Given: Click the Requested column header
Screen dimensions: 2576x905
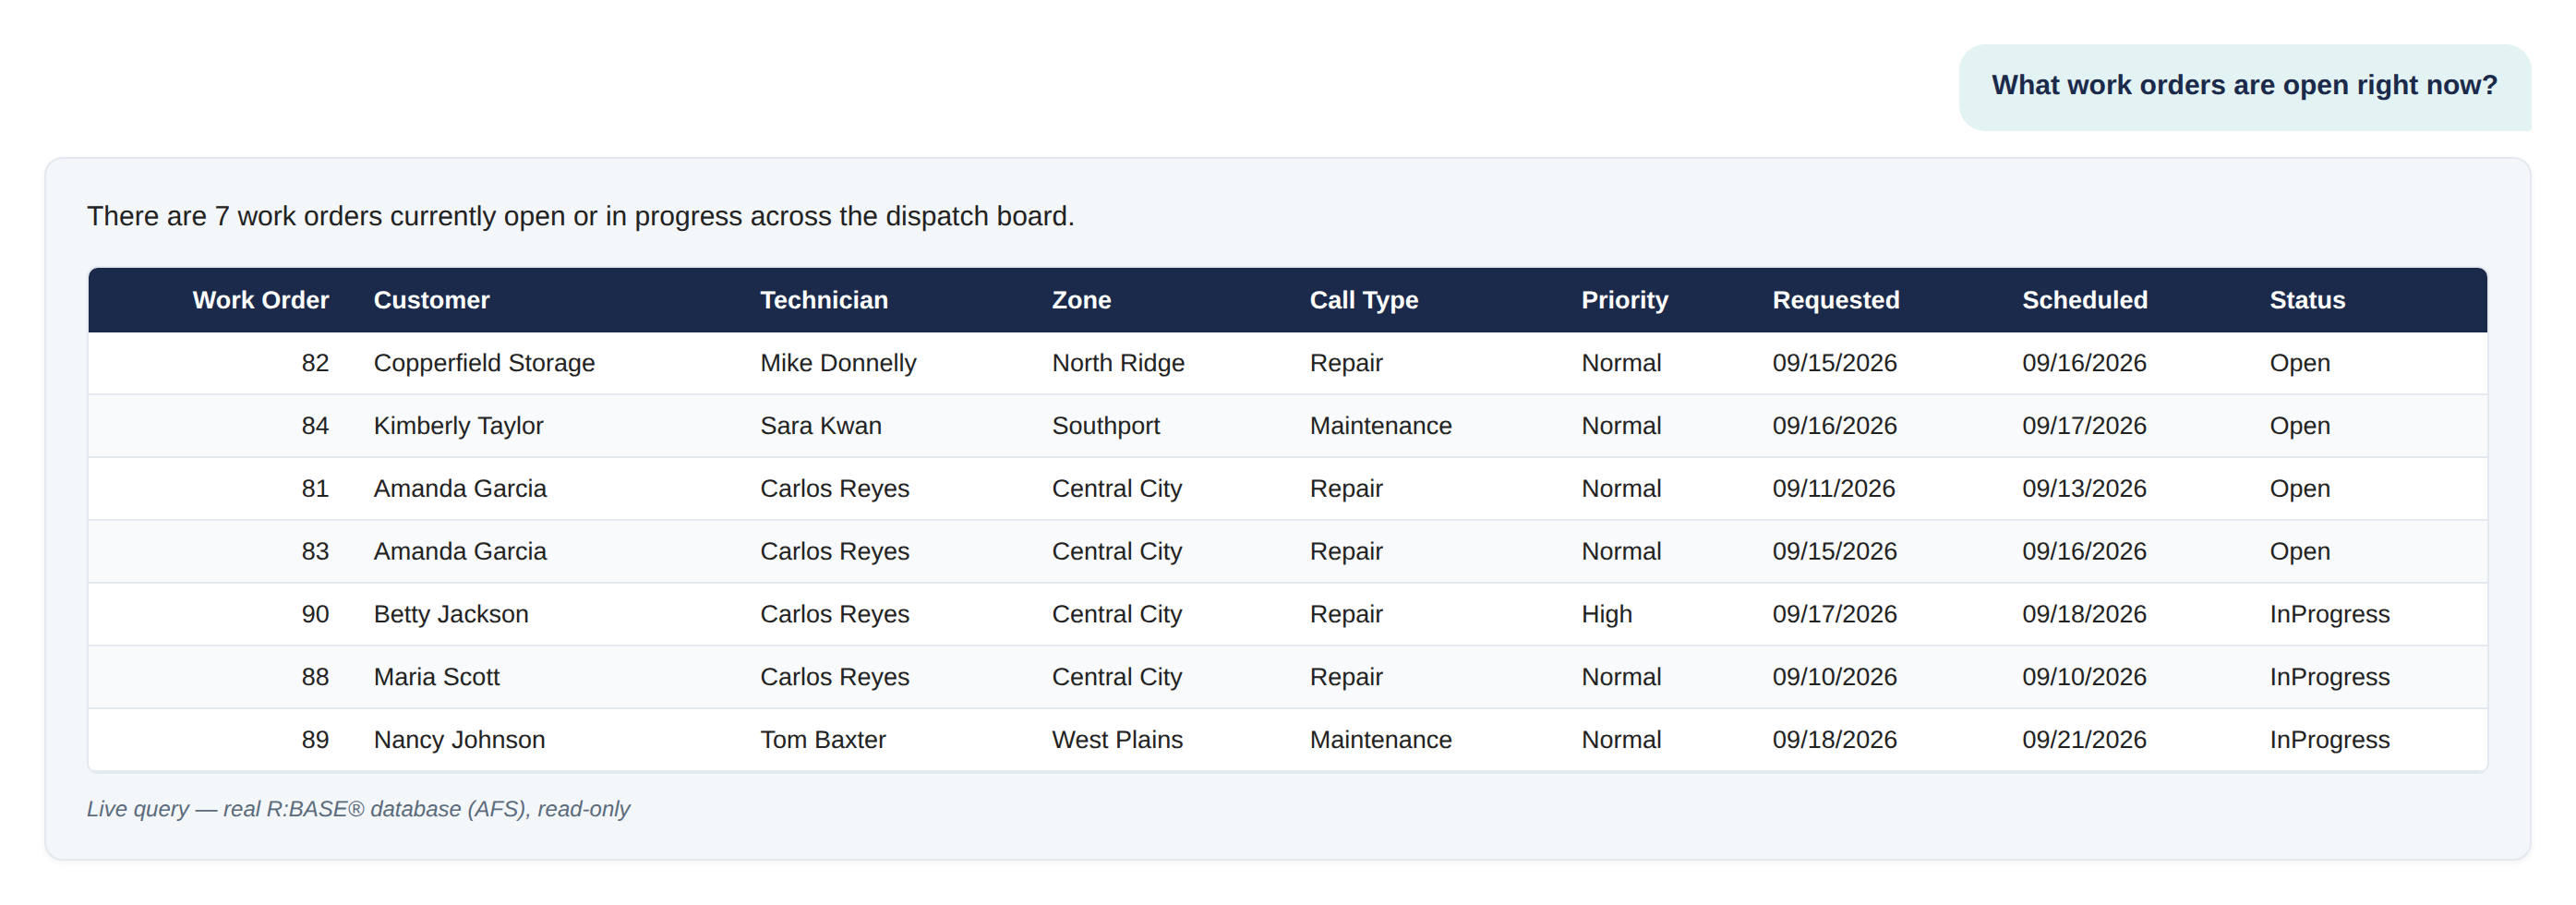Looking at the screenshot, I should coord(1835,300).
